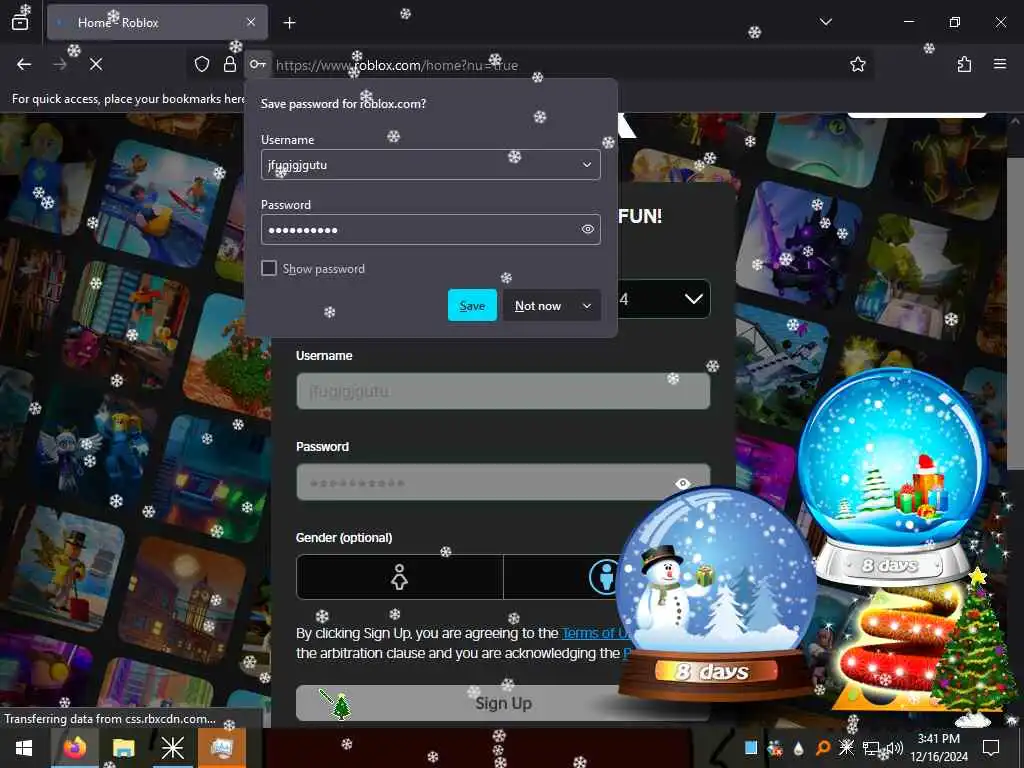Close the Home - Roblox tab
The width and height of the screenshot is (1024, 768).
(x=251, y=22)
